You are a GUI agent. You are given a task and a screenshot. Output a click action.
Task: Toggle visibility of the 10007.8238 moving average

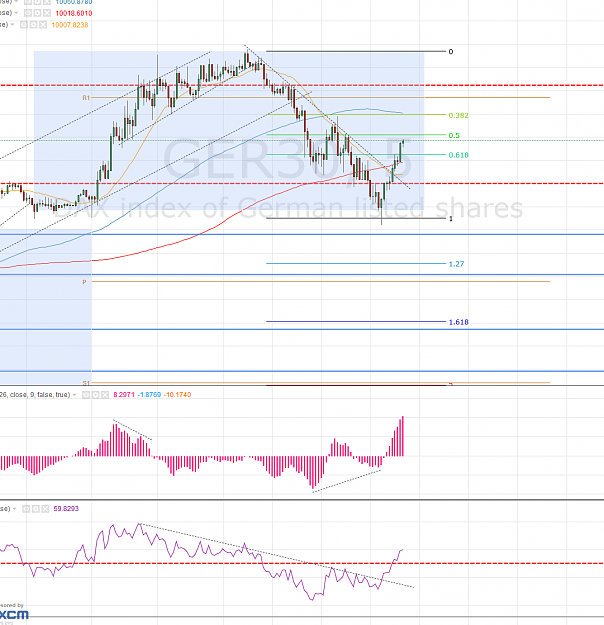pyautogui.click(x=24, y=25)
